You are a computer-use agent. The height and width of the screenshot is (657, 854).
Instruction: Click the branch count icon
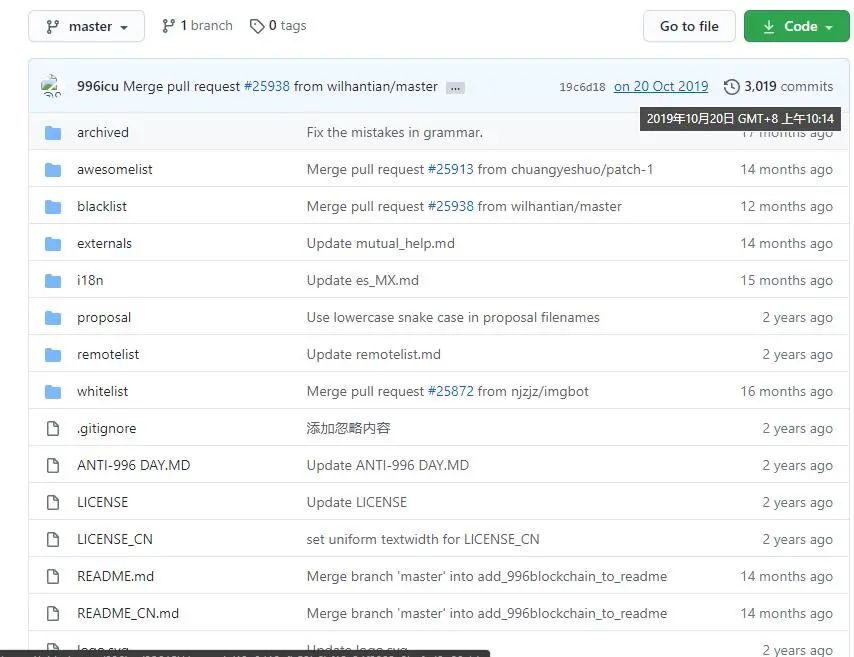tap(169, 26)
